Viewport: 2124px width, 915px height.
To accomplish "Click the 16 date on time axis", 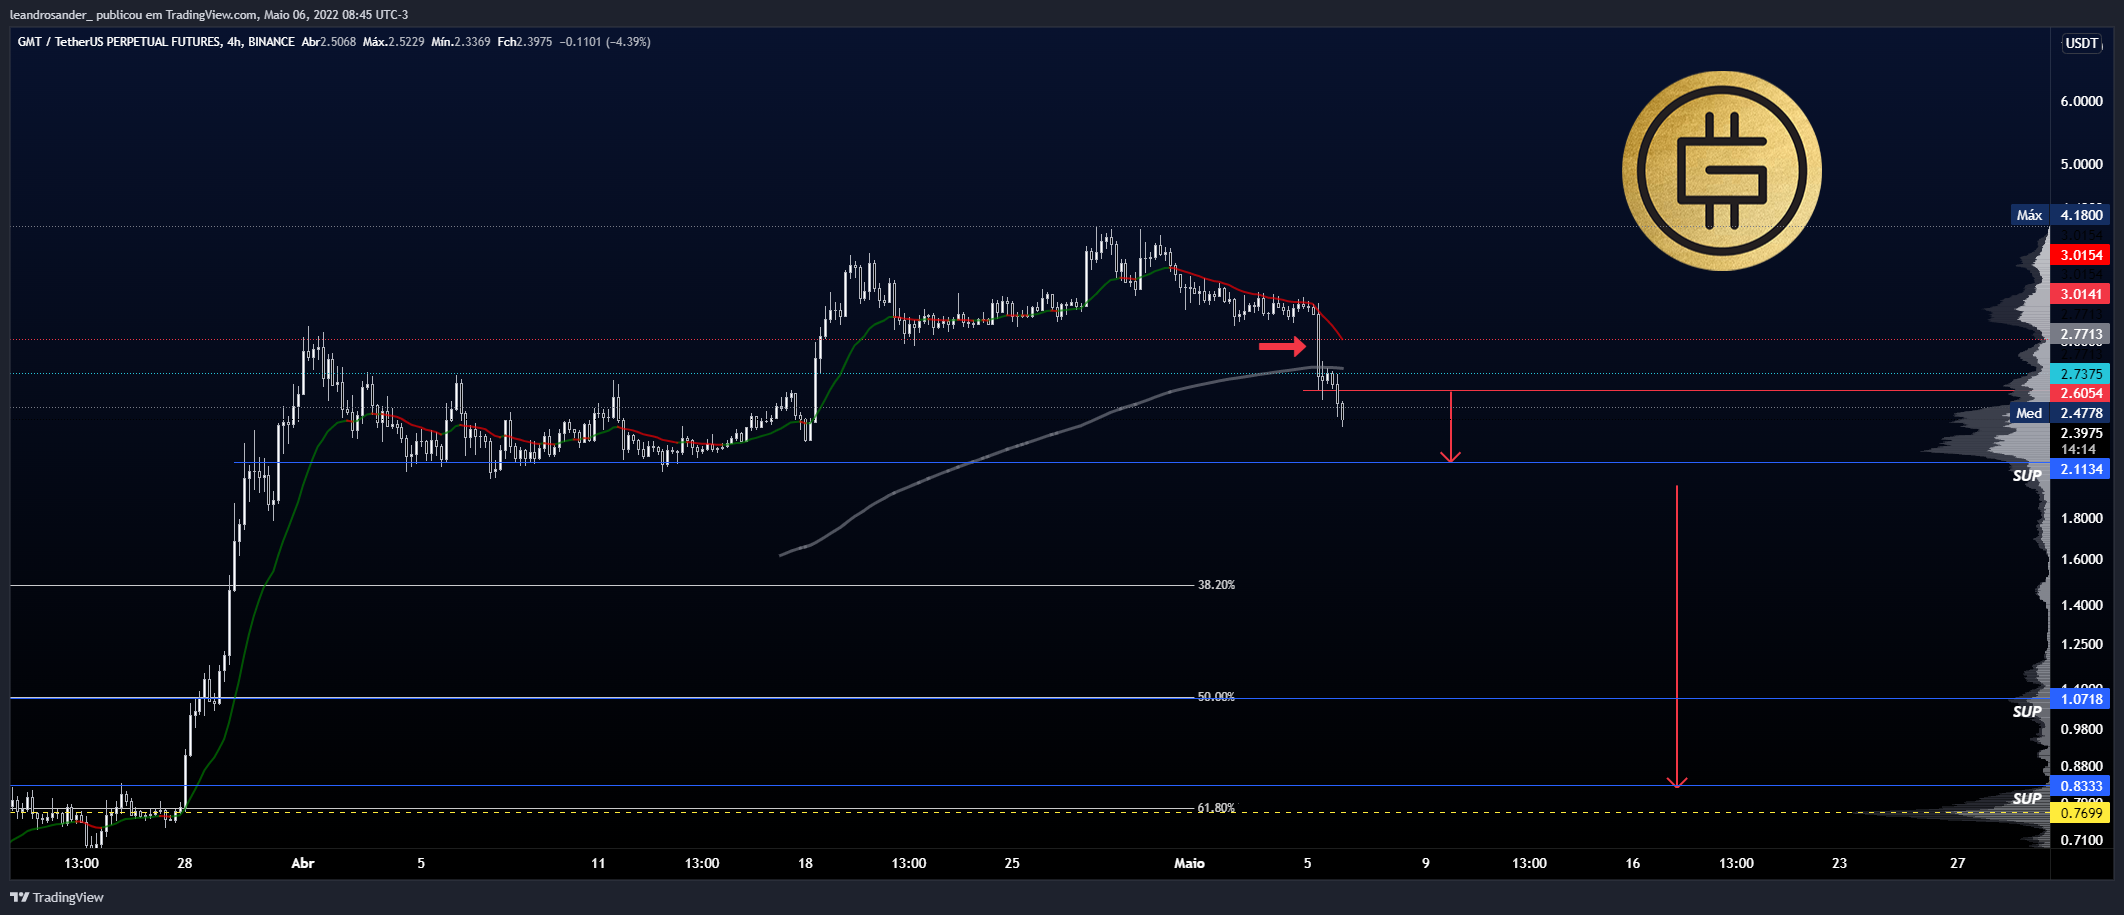I will pyautogui.click(x=1633, y=863).
